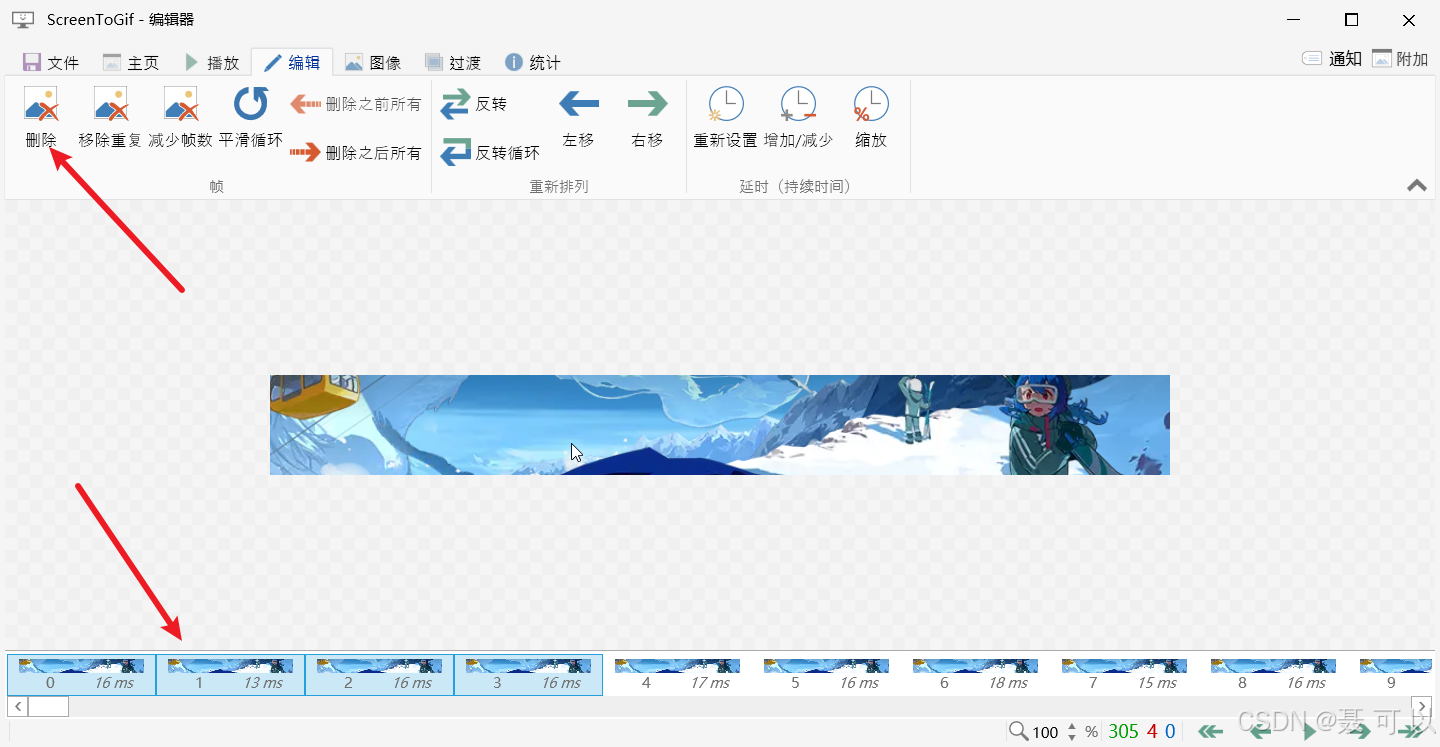Switch to the 图像 tab
Viewport: 1440px width, 747px height.
373,62
